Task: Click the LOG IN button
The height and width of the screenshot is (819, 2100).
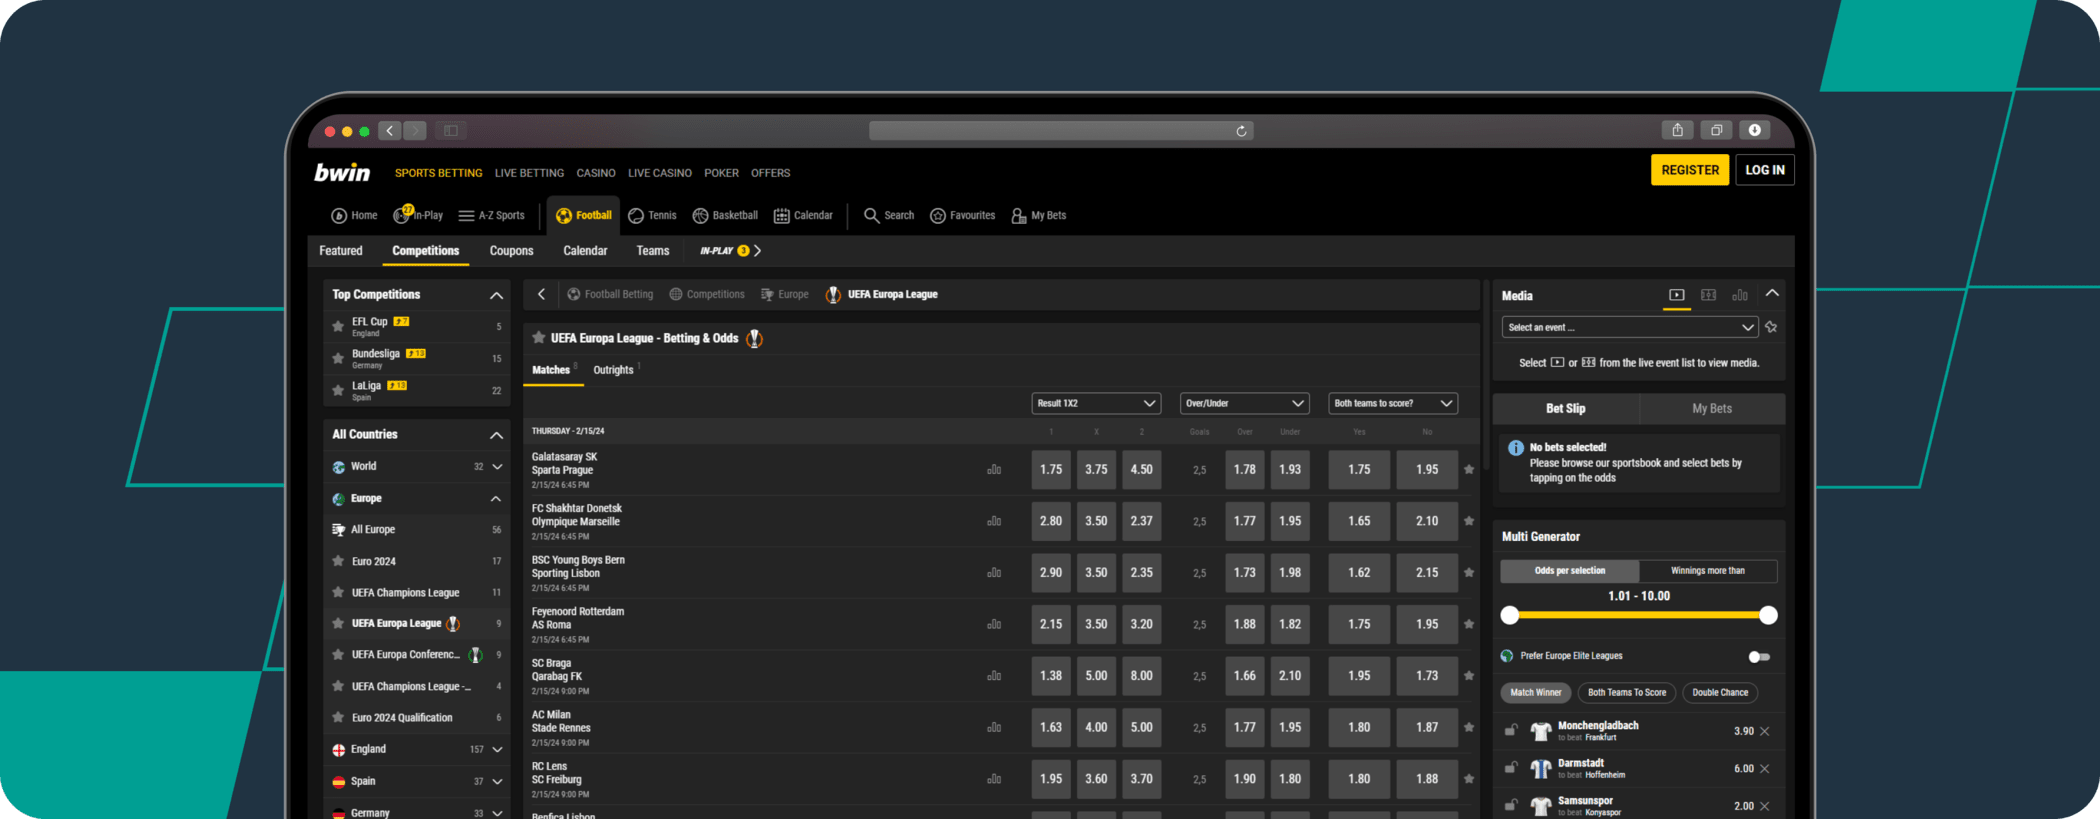Action: pyautogui.click(x=1765, y=170)
